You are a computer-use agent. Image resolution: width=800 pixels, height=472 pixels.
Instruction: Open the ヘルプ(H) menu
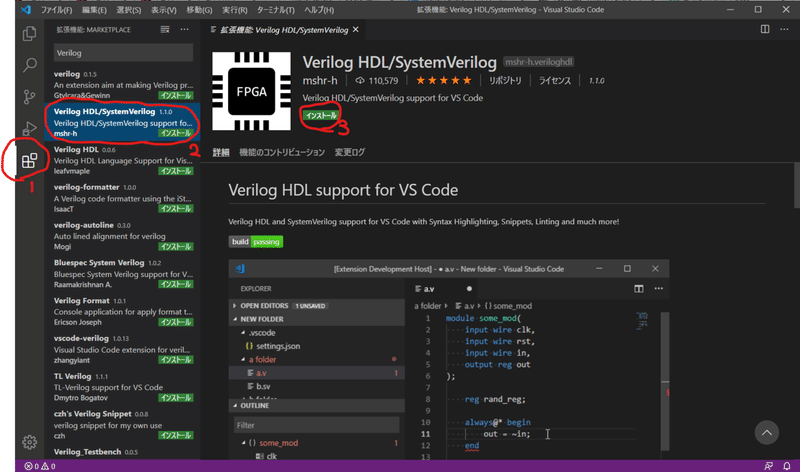pos(319,10)
